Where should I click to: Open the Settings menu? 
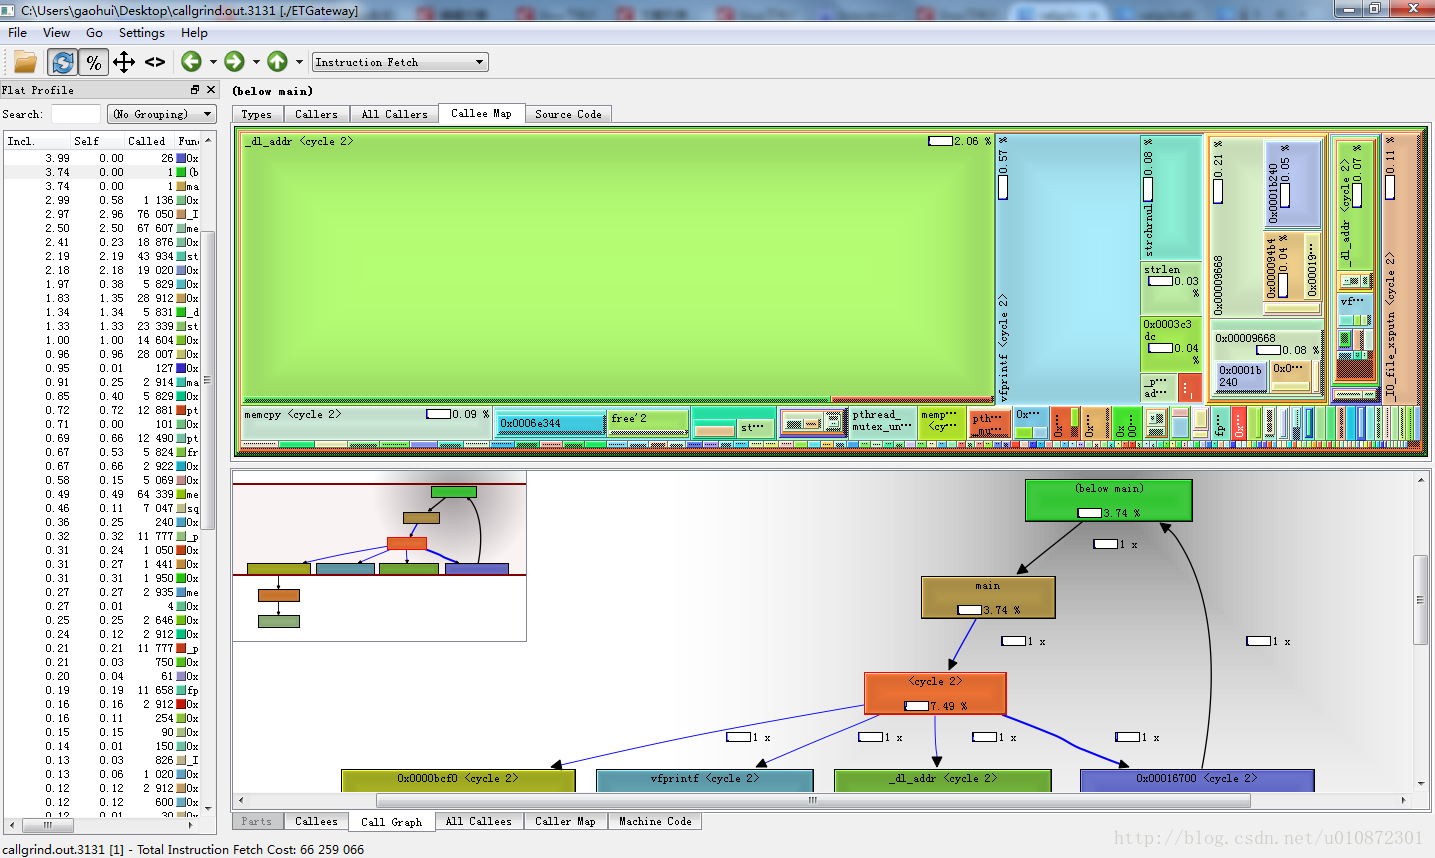141,33
